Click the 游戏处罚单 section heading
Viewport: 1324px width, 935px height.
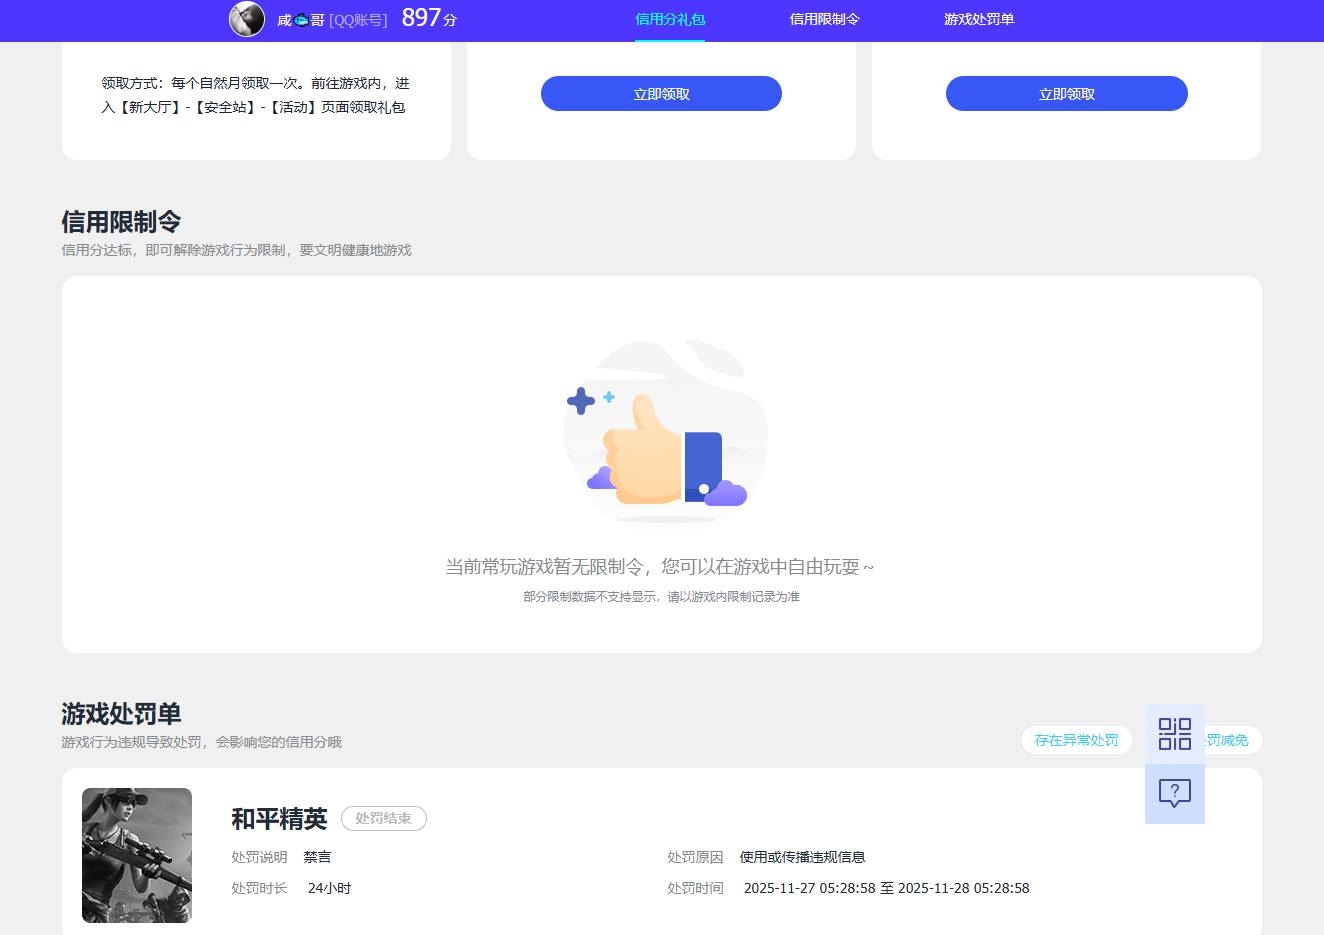coord(121,714)
